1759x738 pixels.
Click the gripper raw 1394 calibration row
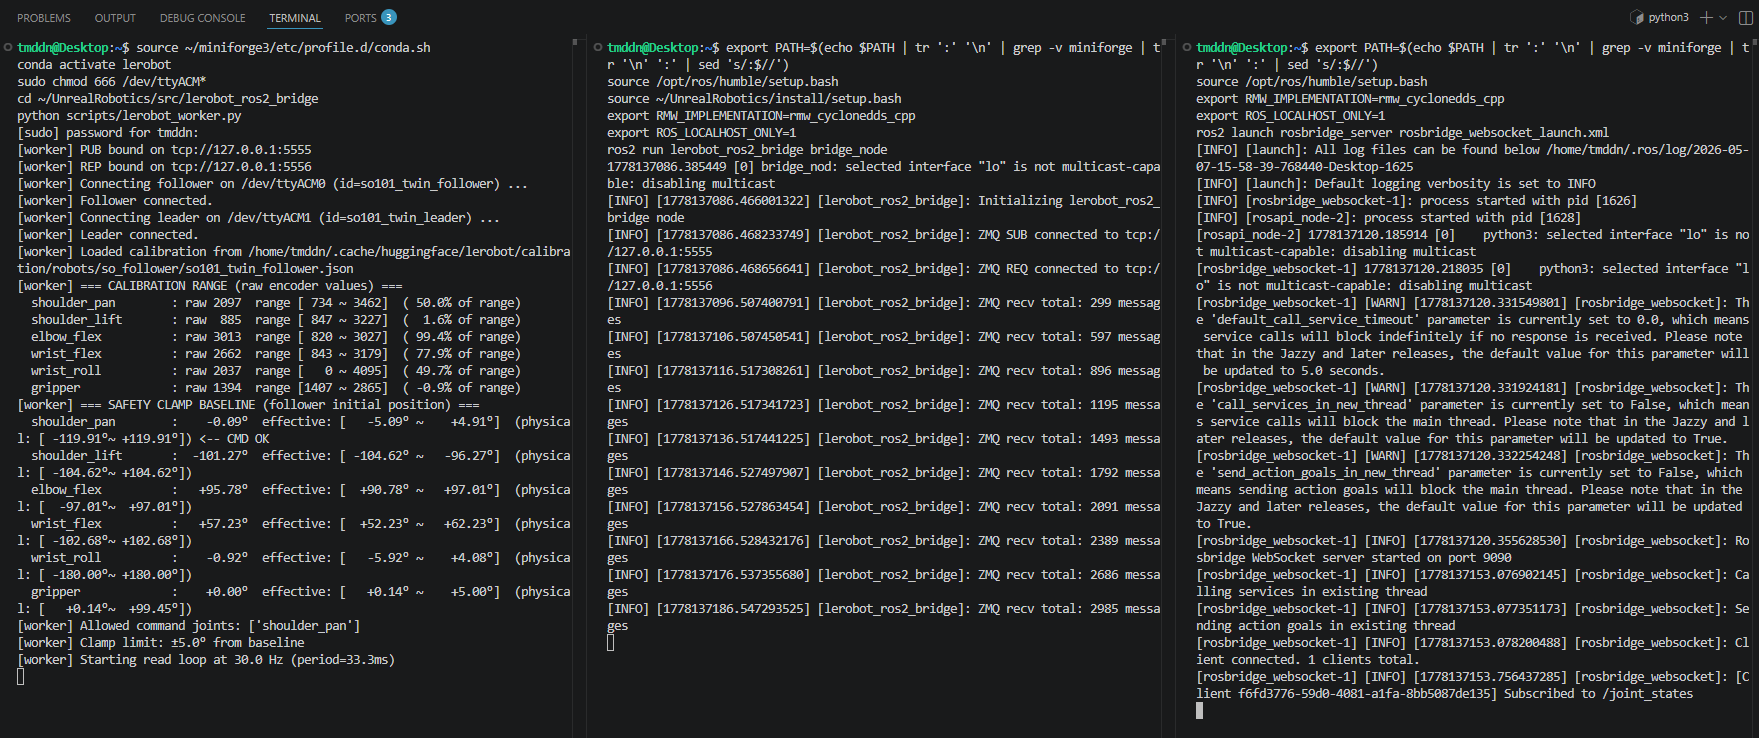click(x=276, y=387)
